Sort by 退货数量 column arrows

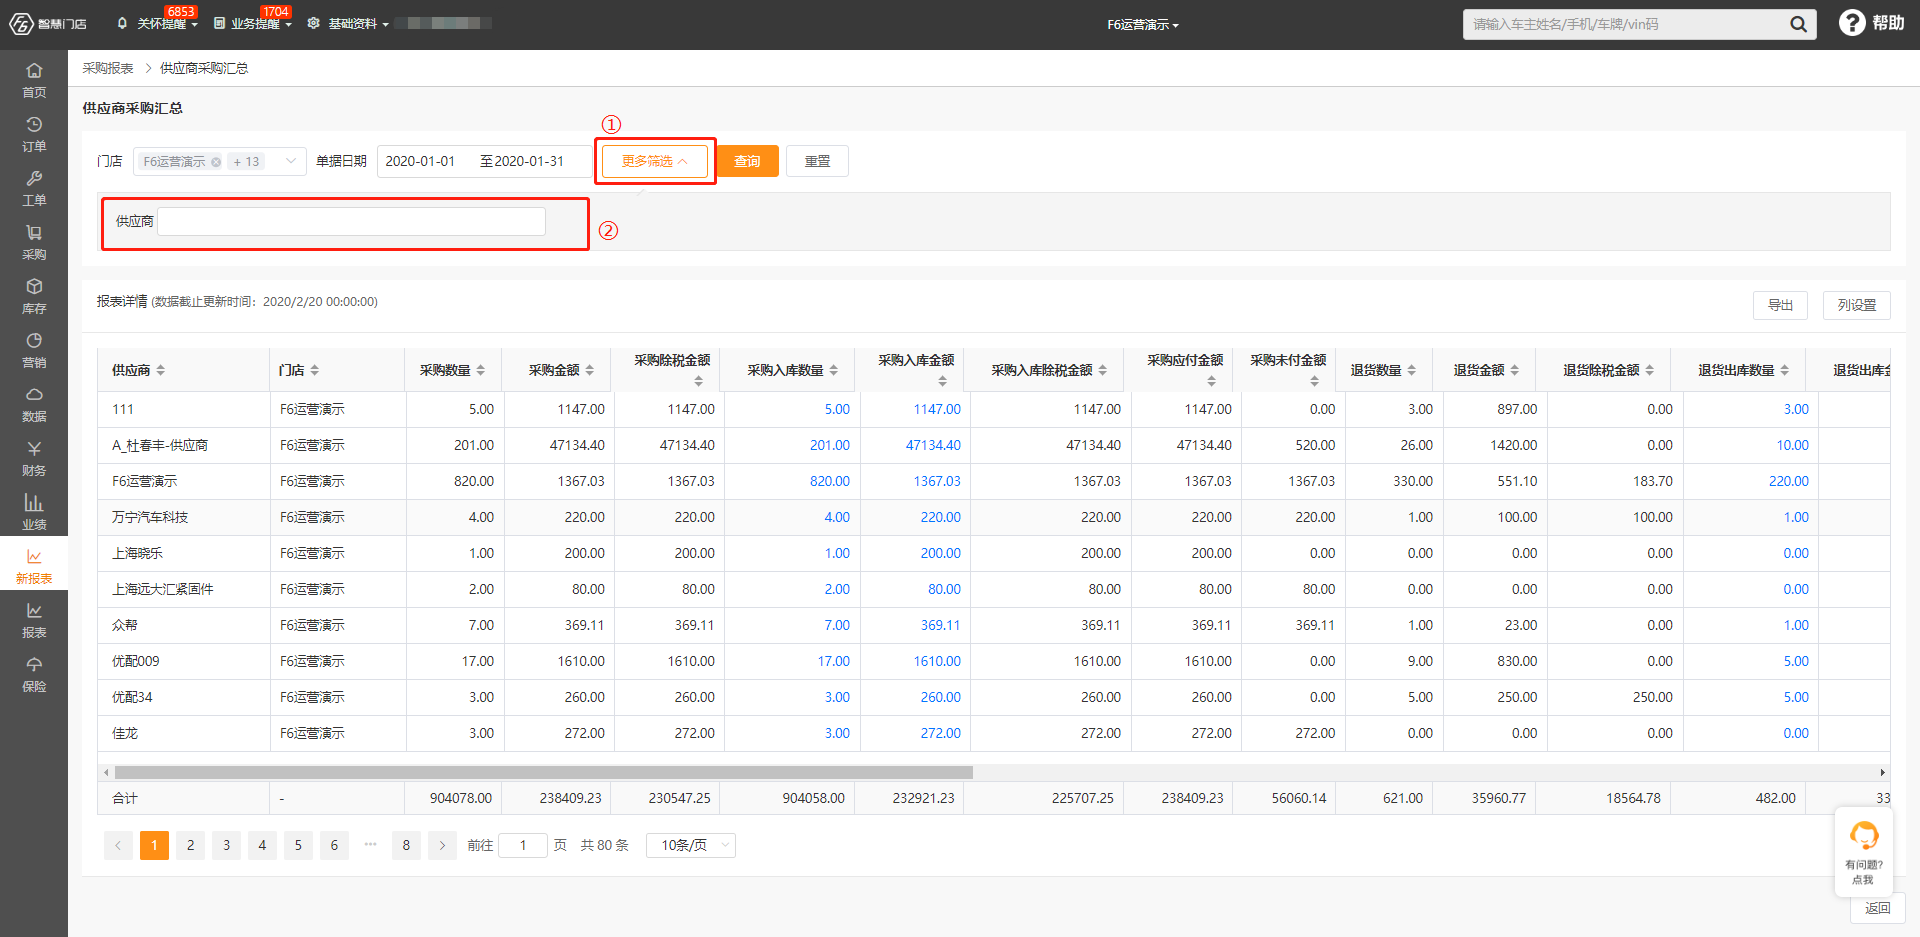click(x=1412, y=370)
